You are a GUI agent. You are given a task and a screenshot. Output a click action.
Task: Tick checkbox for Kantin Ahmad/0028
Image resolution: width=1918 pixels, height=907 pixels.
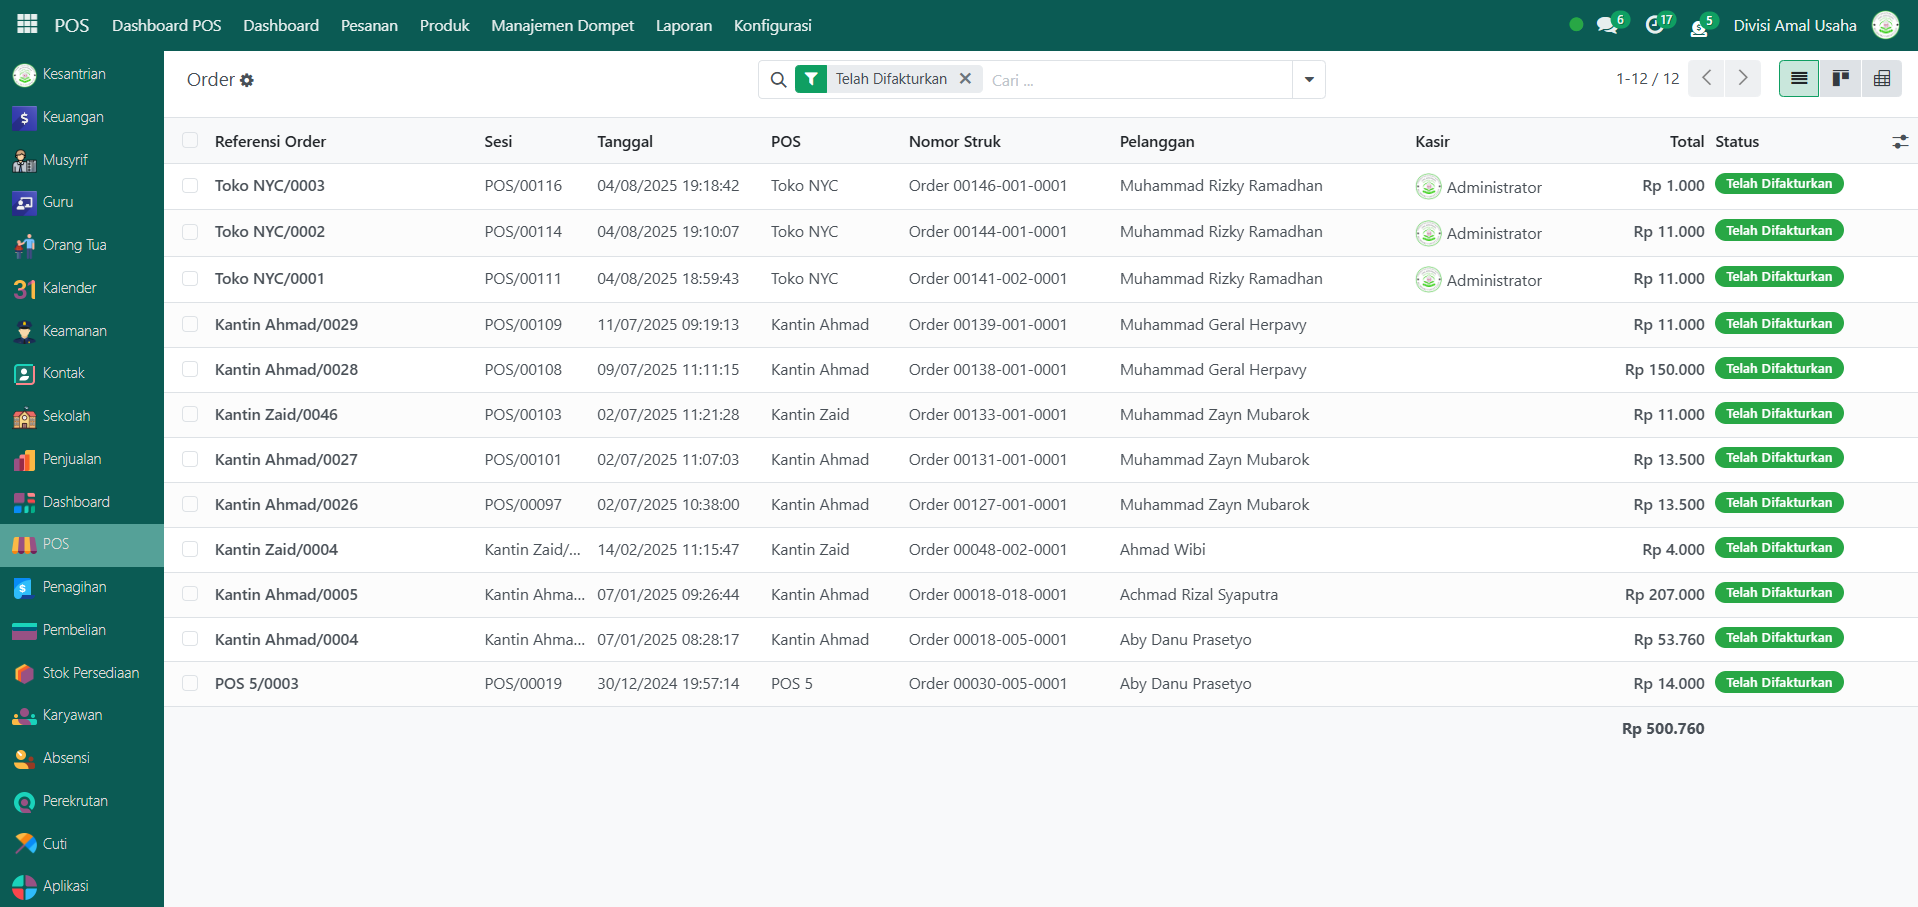[x=190, y=369]
